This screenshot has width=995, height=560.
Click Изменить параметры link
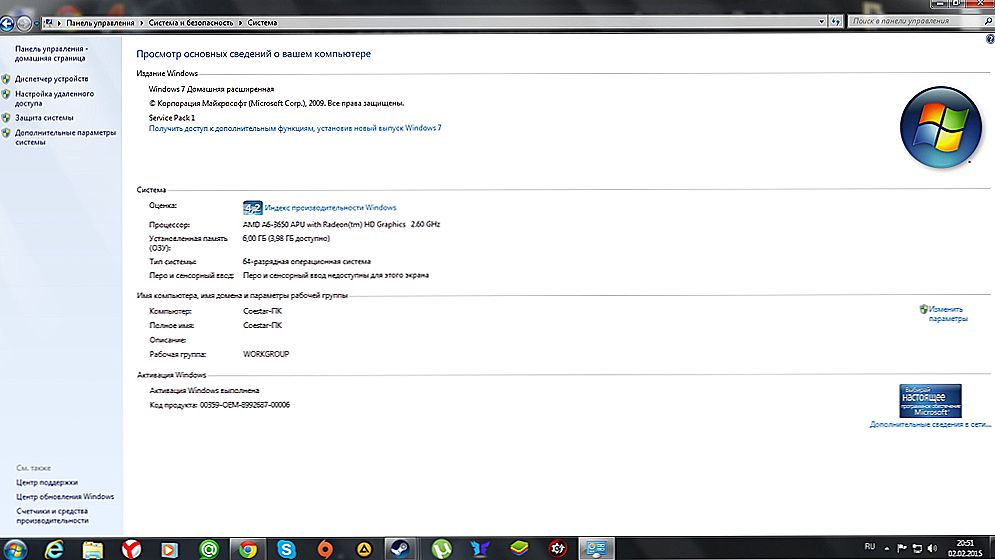pos(948,314)
